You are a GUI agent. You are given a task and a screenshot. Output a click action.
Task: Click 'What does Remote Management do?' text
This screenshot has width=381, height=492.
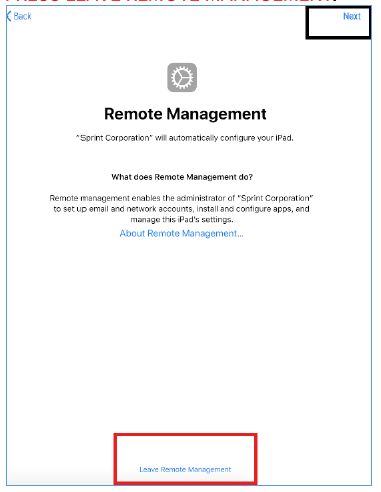[182, 177]
